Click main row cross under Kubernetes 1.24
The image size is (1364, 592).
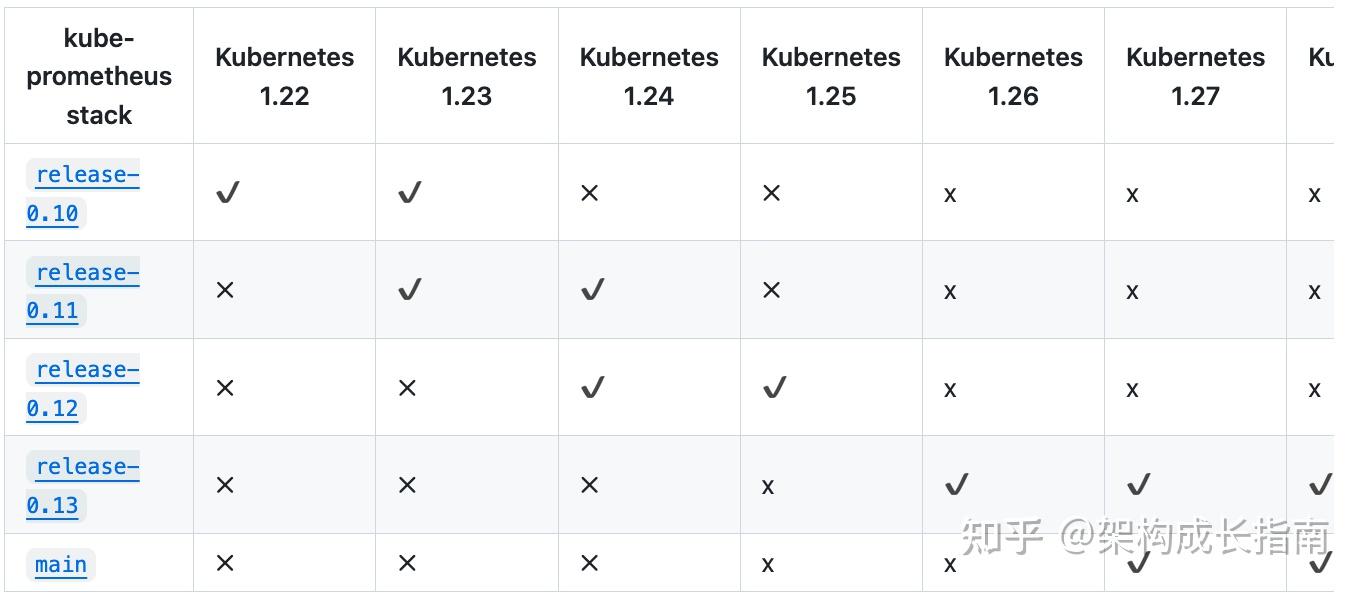589,563
